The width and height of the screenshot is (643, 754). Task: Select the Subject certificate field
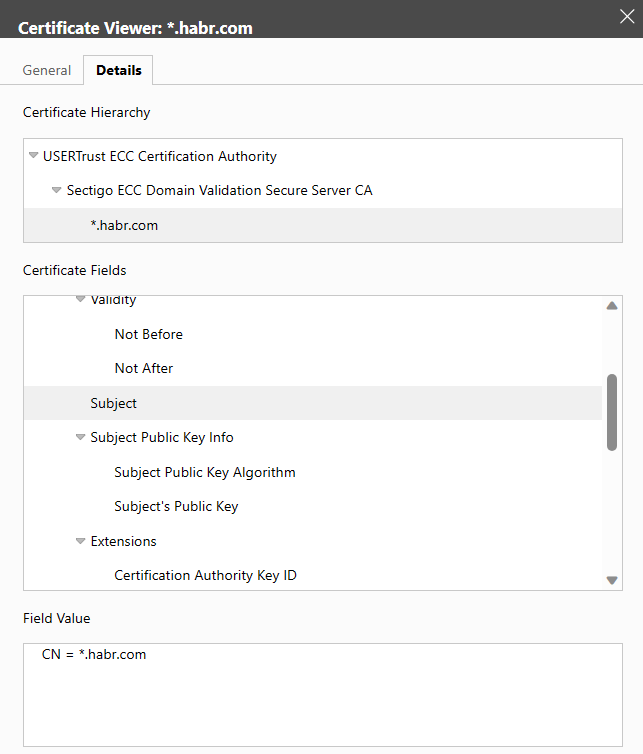tap(114, 403)
